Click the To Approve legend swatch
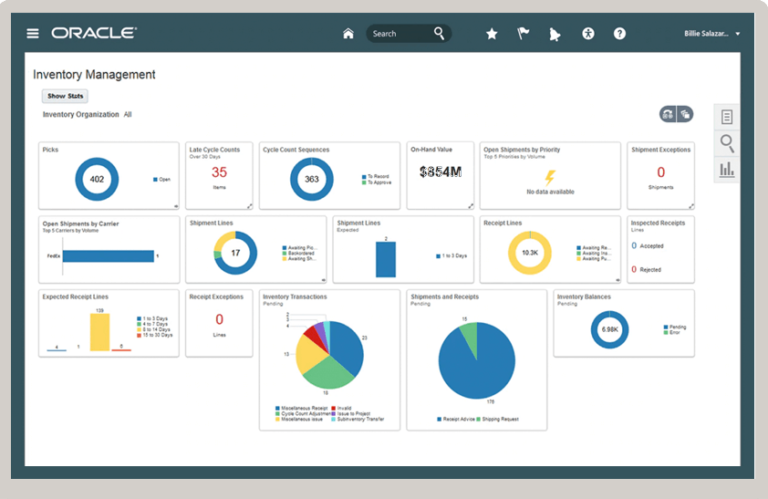The image size is (768, 499). [364, 182]
